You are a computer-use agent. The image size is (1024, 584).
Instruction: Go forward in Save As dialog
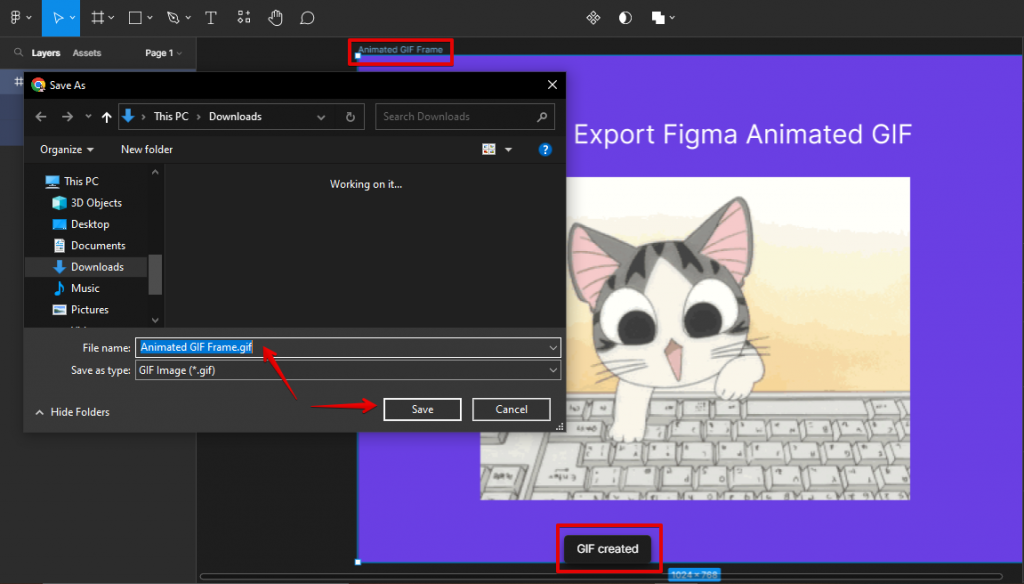click(67, 116)
